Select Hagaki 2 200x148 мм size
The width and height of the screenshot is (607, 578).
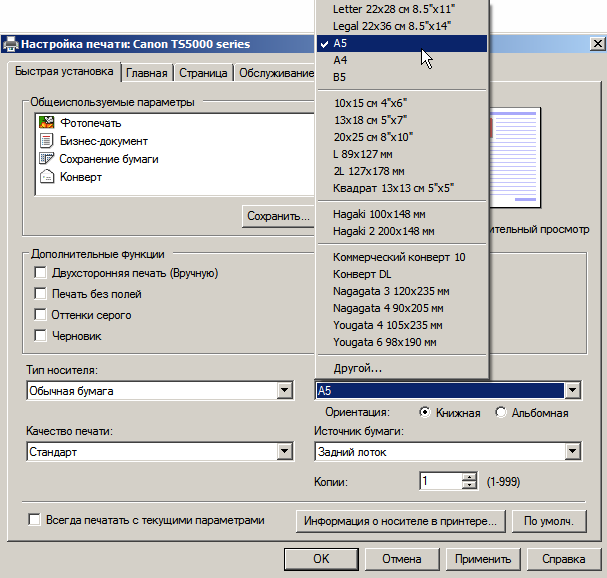point(402,231)
